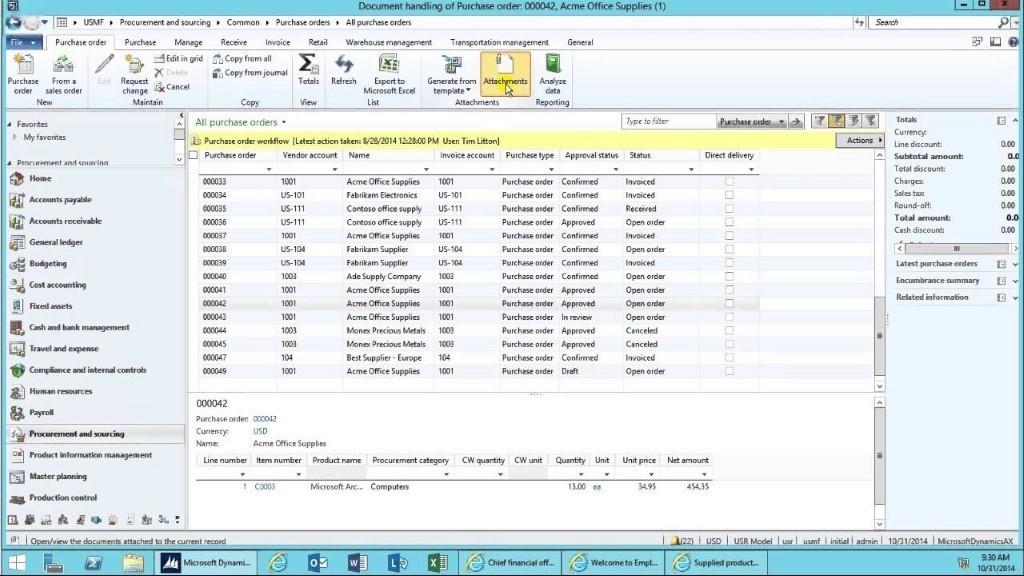This screenshot has width=1024, height=576.
Task: Toggle Direct delivery for order 000044
Action: 729,330
